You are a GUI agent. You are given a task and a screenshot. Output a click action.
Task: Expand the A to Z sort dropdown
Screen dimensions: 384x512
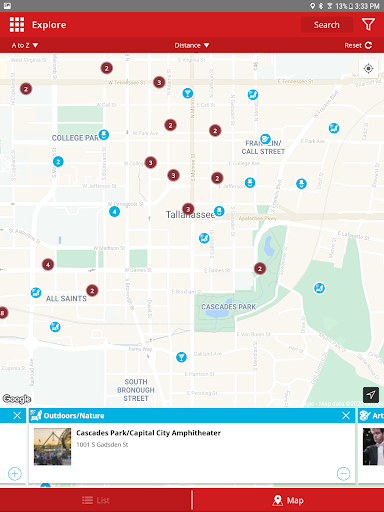click(25, 45)
